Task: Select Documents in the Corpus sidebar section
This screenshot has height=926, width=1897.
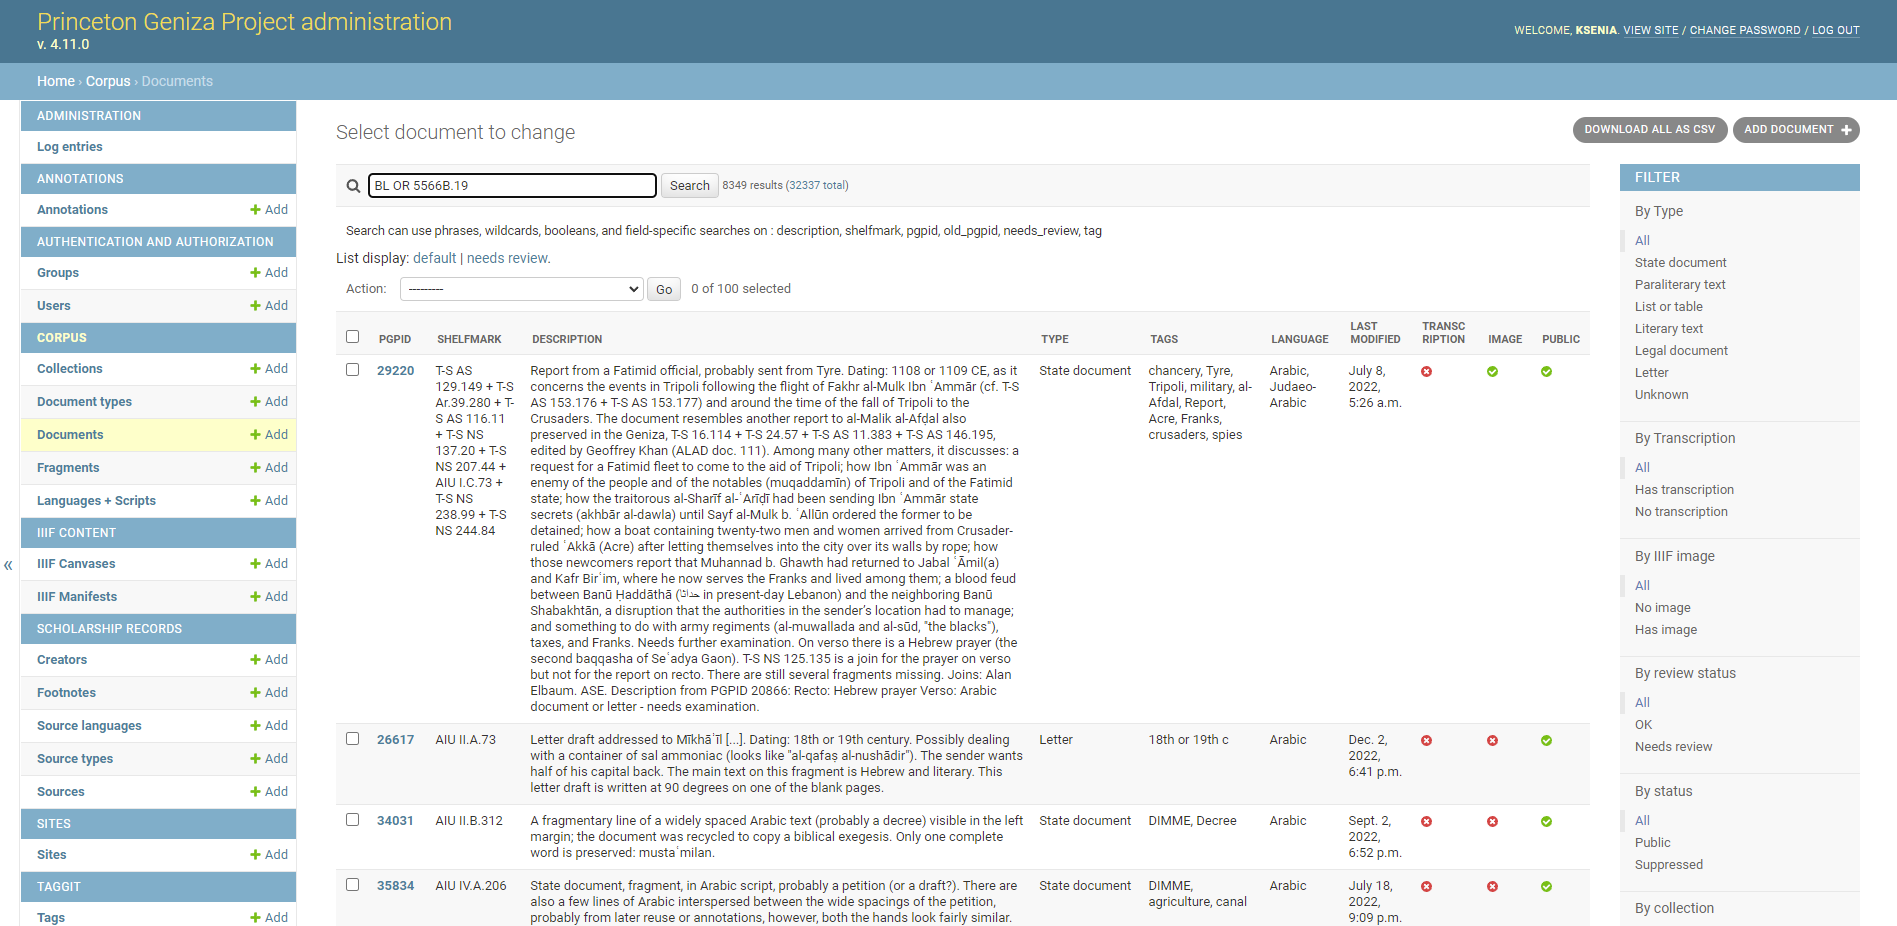Action: 69,434
